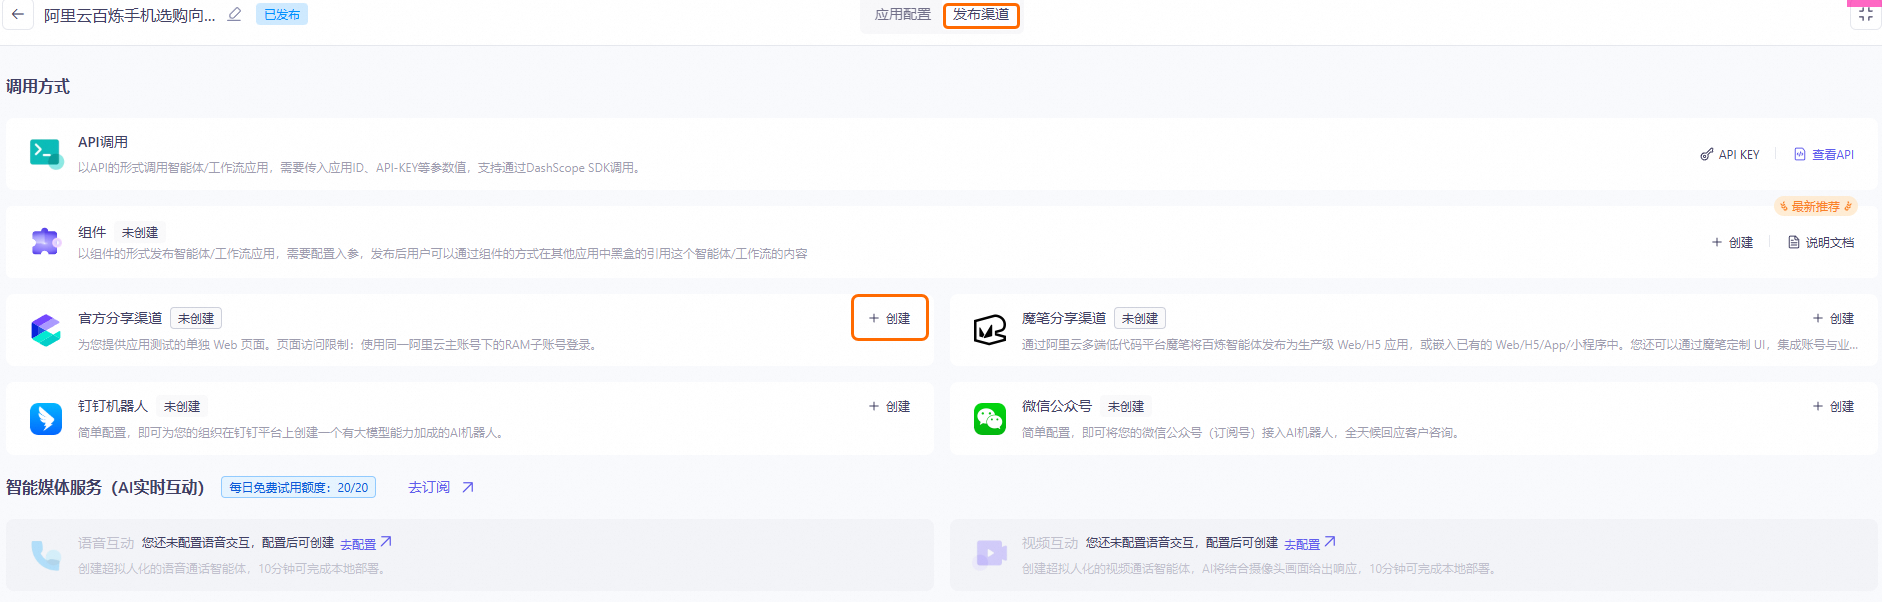1882x602 pixels.
Task: Click the exit fullscreen icon at top right
Action: tap(1865, 15)
